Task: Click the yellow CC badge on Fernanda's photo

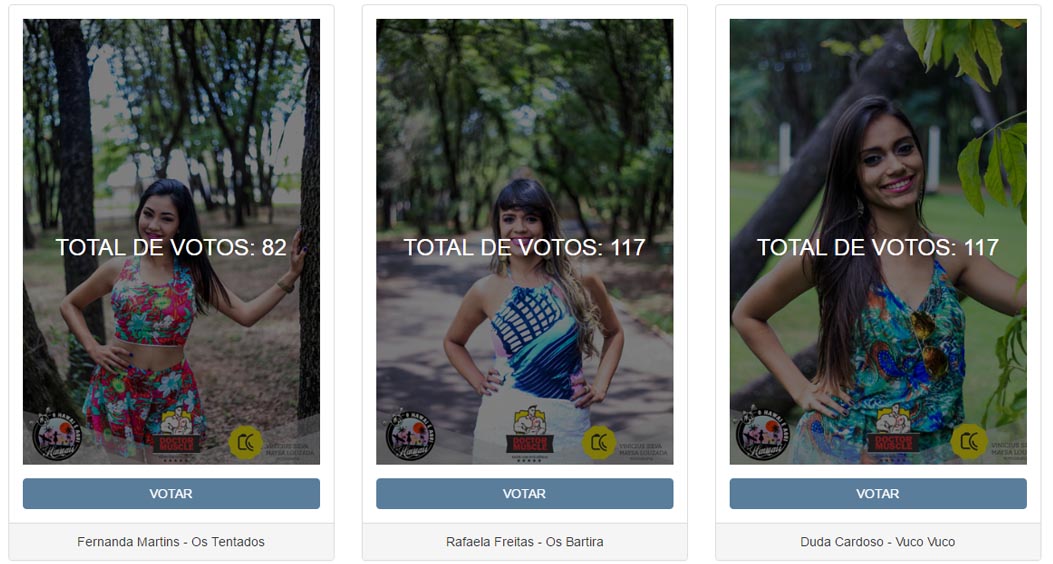Action: (245, 442)
